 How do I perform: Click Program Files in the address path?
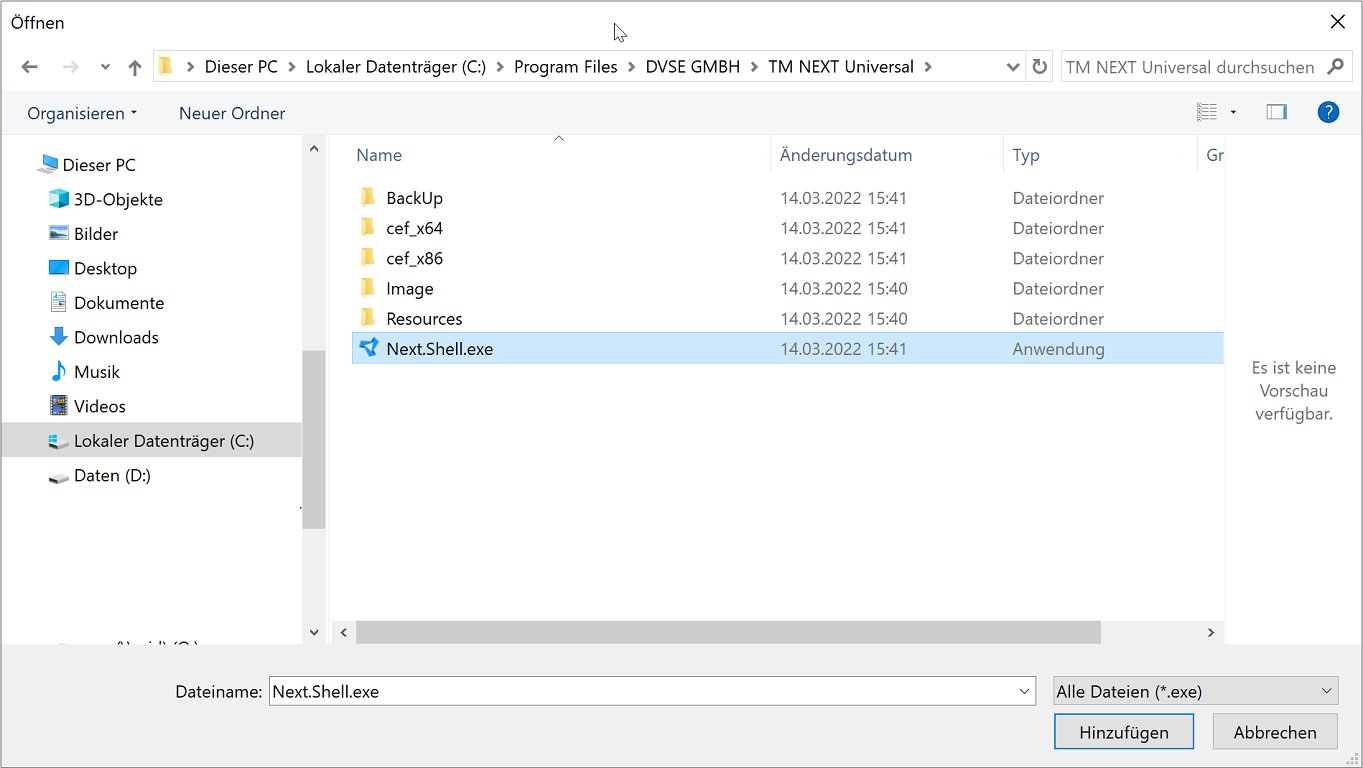coord(566,67)
